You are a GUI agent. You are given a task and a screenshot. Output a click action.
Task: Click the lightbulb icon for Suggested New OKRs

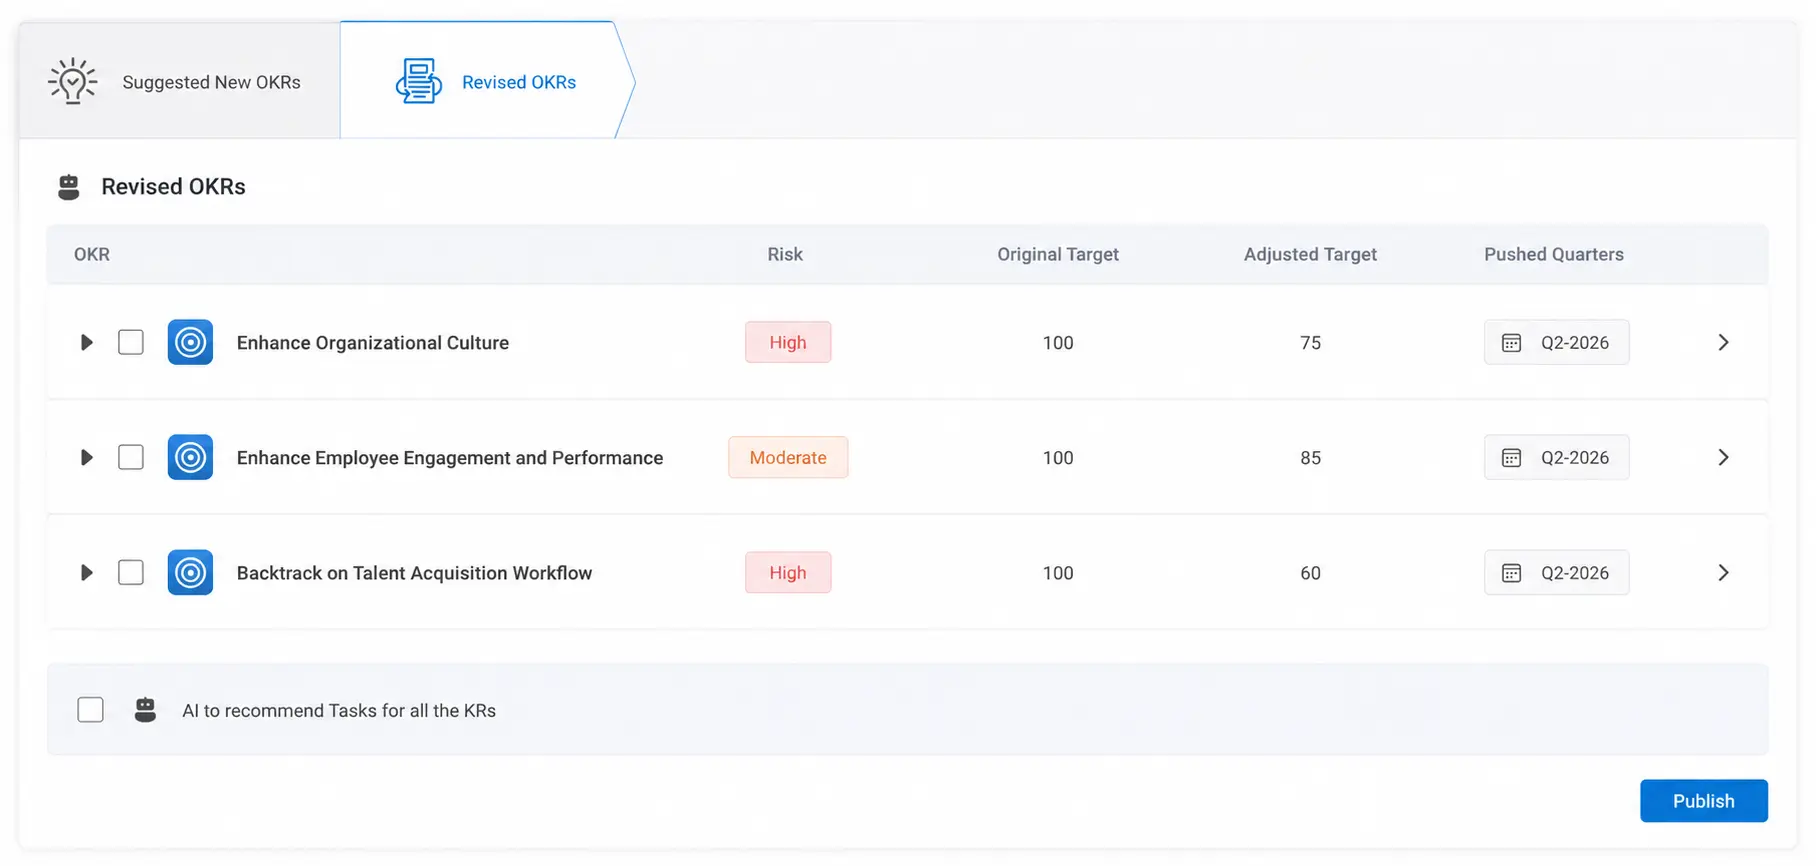[x=72, y=81]
